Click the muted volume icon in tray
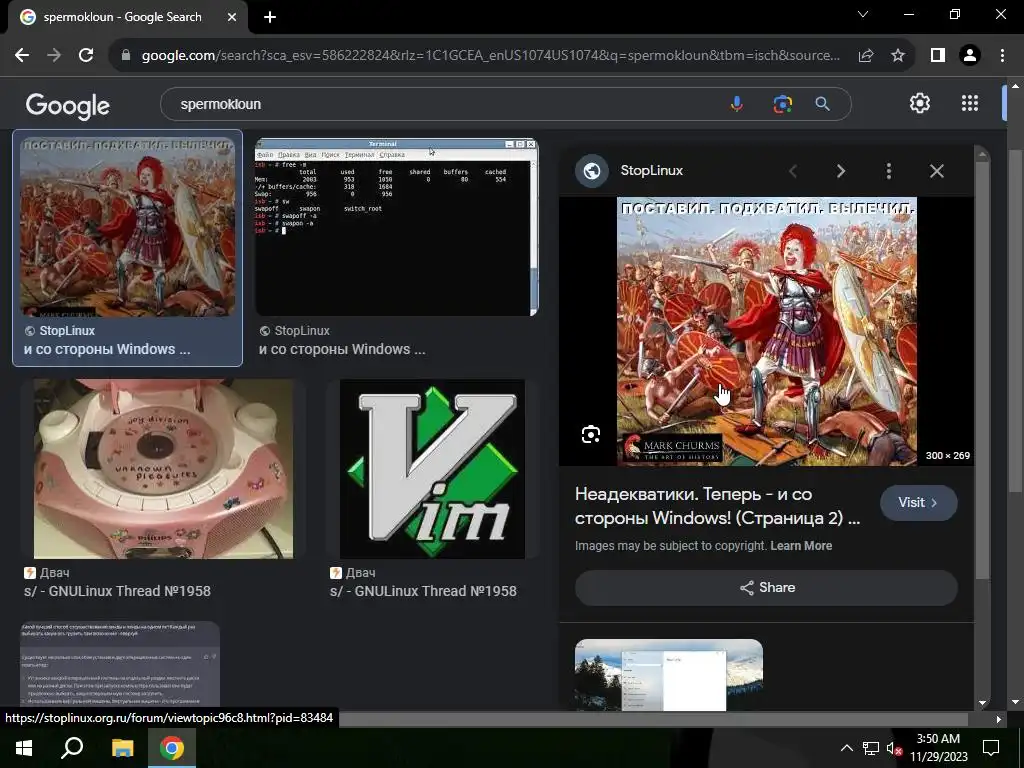The width and height of the screenshot is (1024, 768). 894,748
